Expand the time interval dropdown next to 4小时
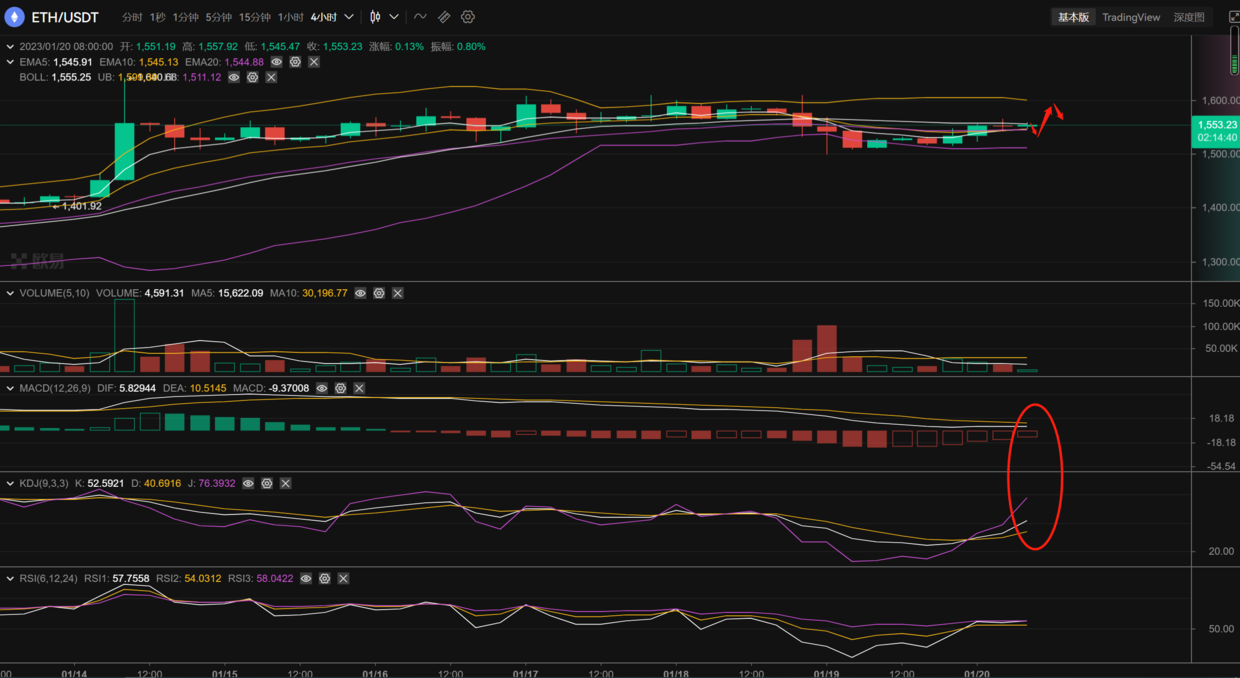 [349, 17]
